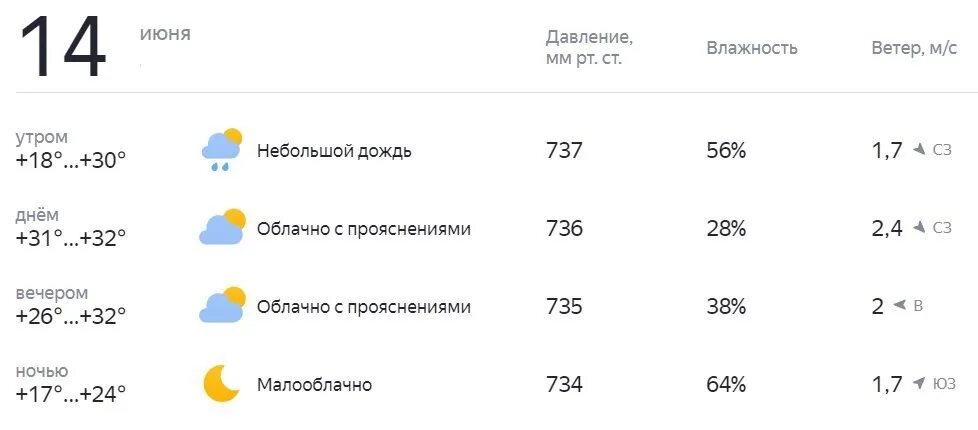Click the month label июня
This screenshot has height=430, width=978.
click(x=165, y=34)
